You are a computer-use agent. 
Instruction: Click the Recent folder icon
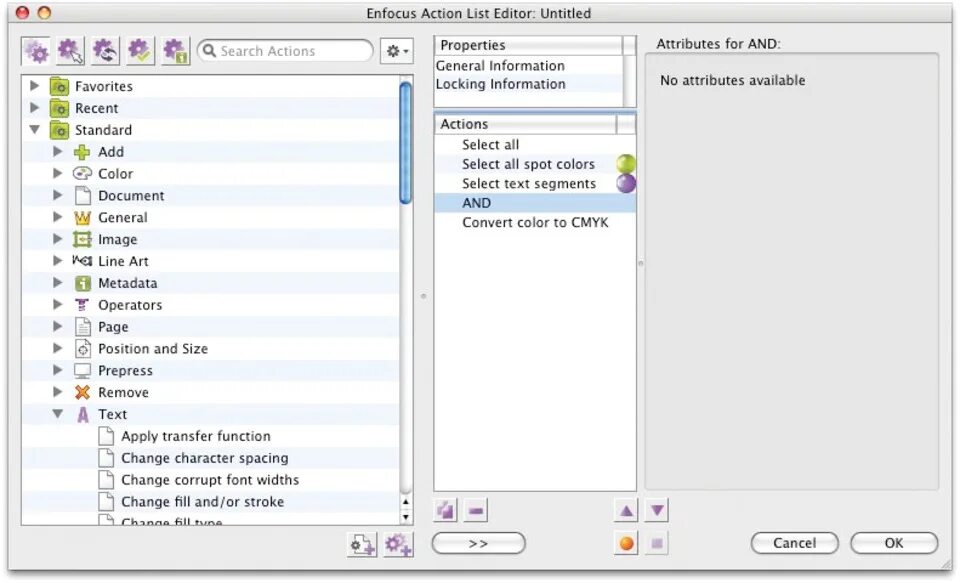59,108
